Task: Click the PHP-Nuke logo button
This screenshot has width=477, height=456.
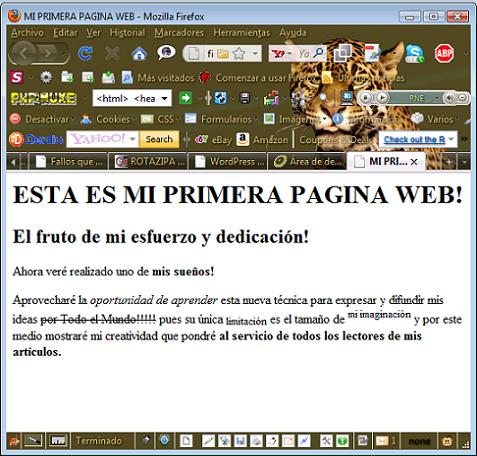Action: [x=44, y=98]
